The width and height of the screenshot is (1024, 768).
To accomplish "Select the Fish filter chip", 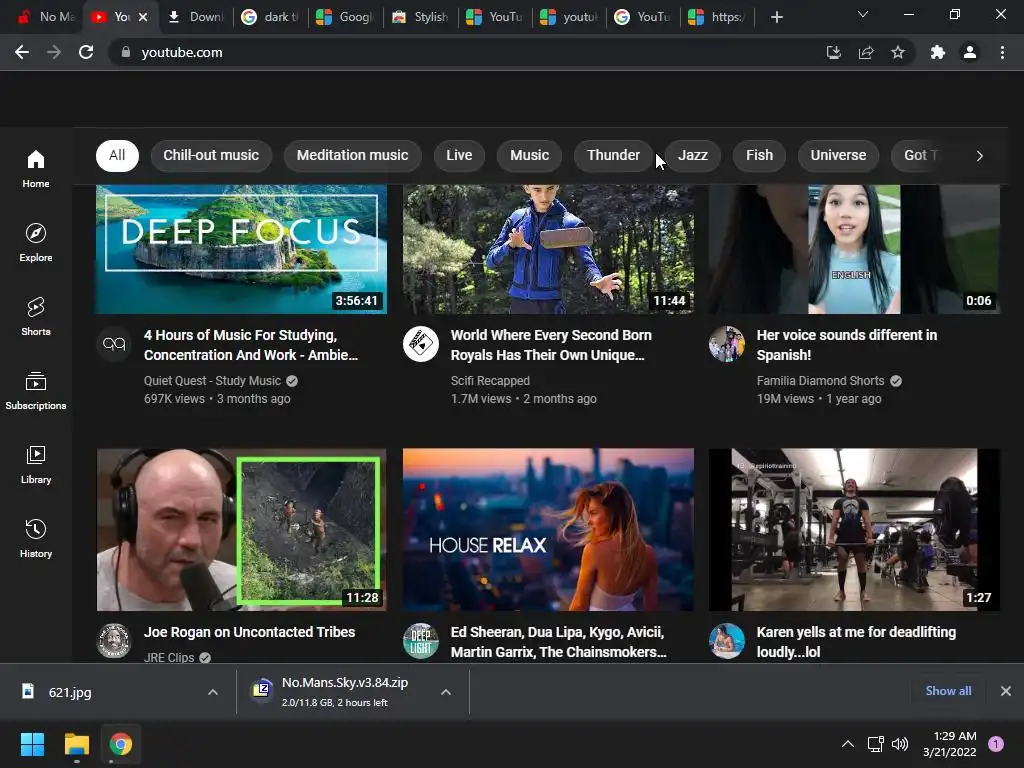I will click(x=760, y=155).
